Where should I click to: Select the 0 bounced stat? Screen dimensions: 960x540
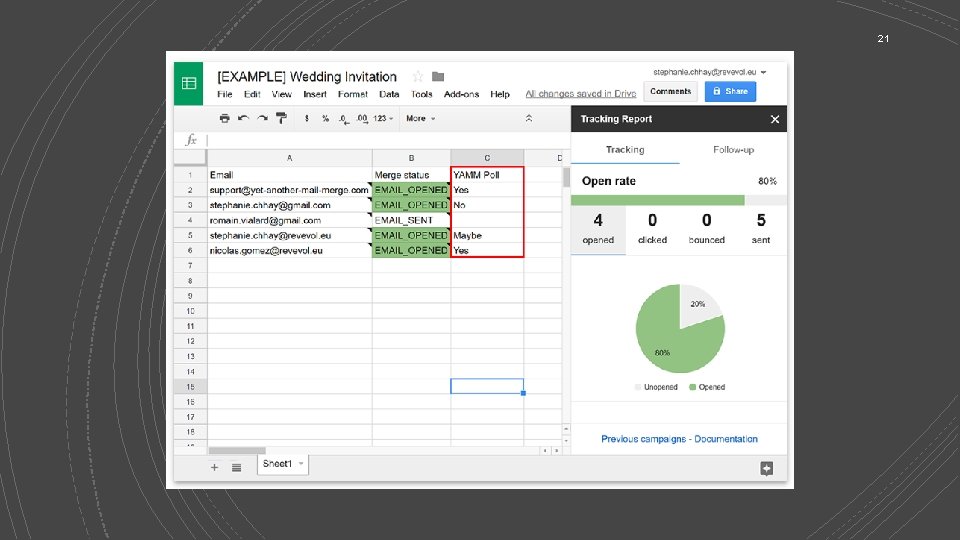click(x=707, y=229)
